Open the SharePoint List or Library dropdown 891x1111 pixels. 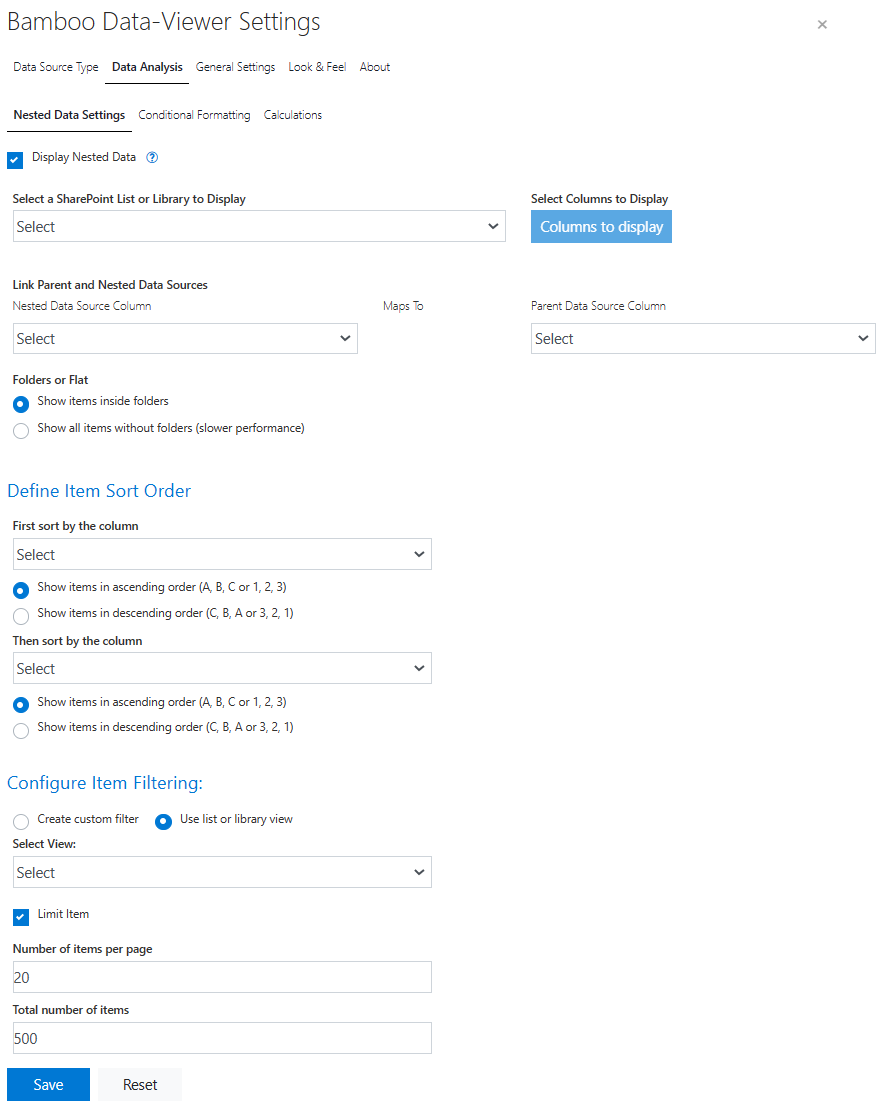point(259,227)
